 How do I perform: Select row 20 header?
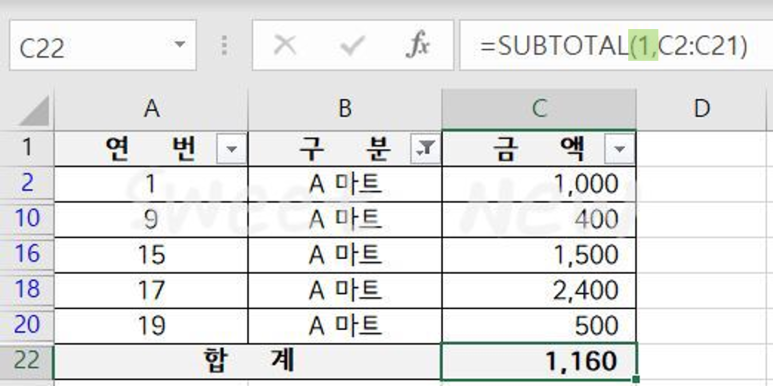[27, 325]
